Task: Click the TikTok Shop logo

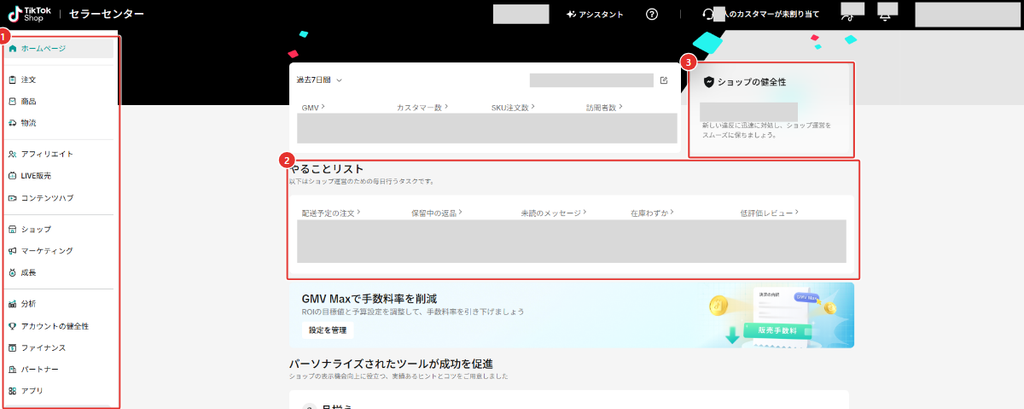Action: click(29, 14)
